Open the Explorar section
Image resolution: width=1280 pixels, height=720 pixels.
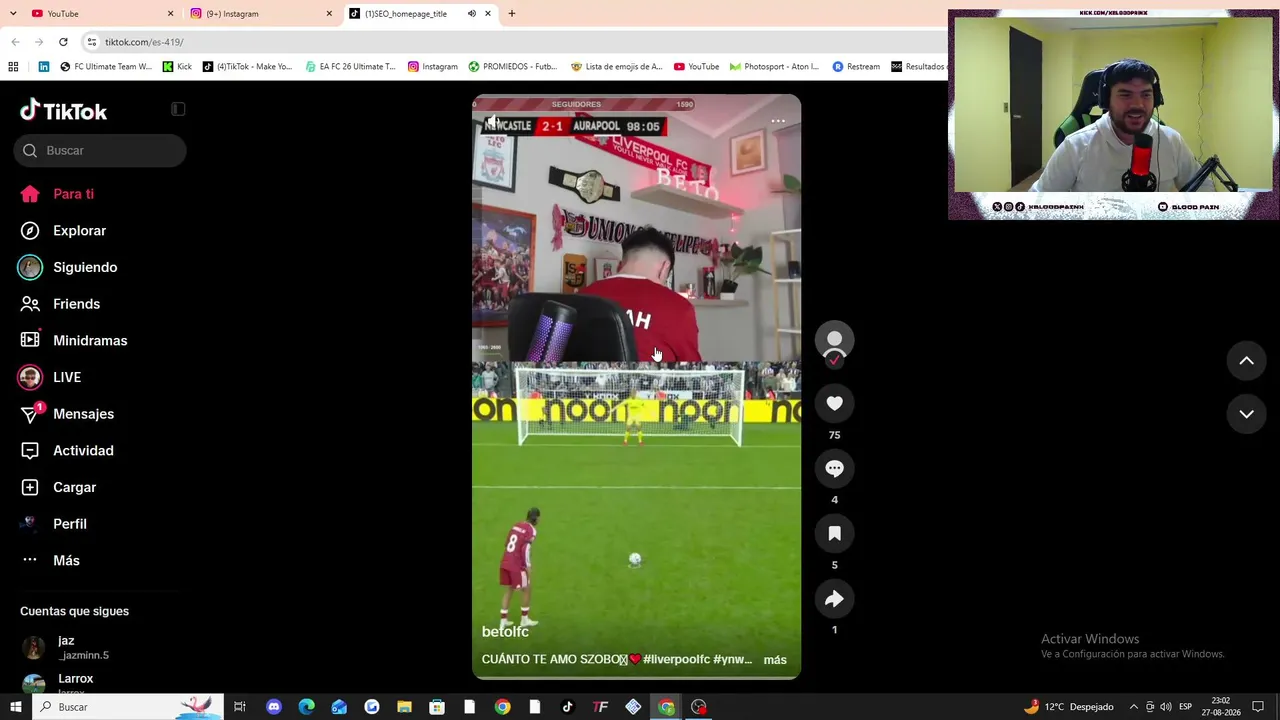click(63, 231)
